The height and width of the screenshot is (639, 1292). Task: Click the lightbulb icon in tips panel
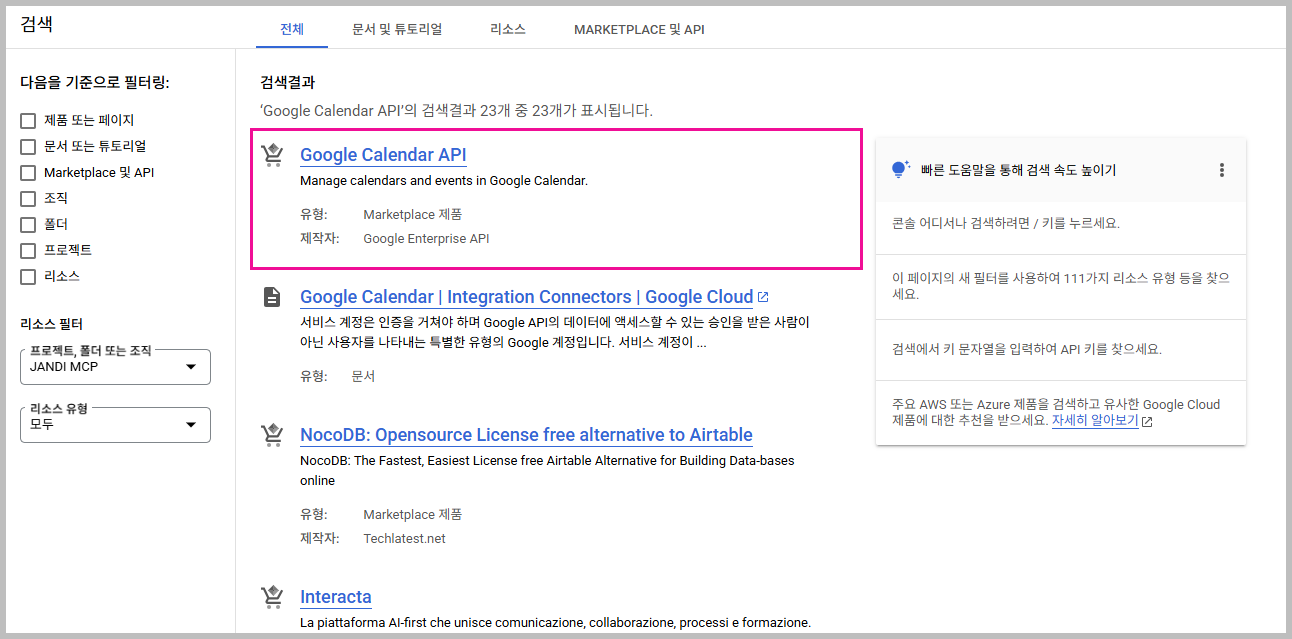tap(900, 170)
